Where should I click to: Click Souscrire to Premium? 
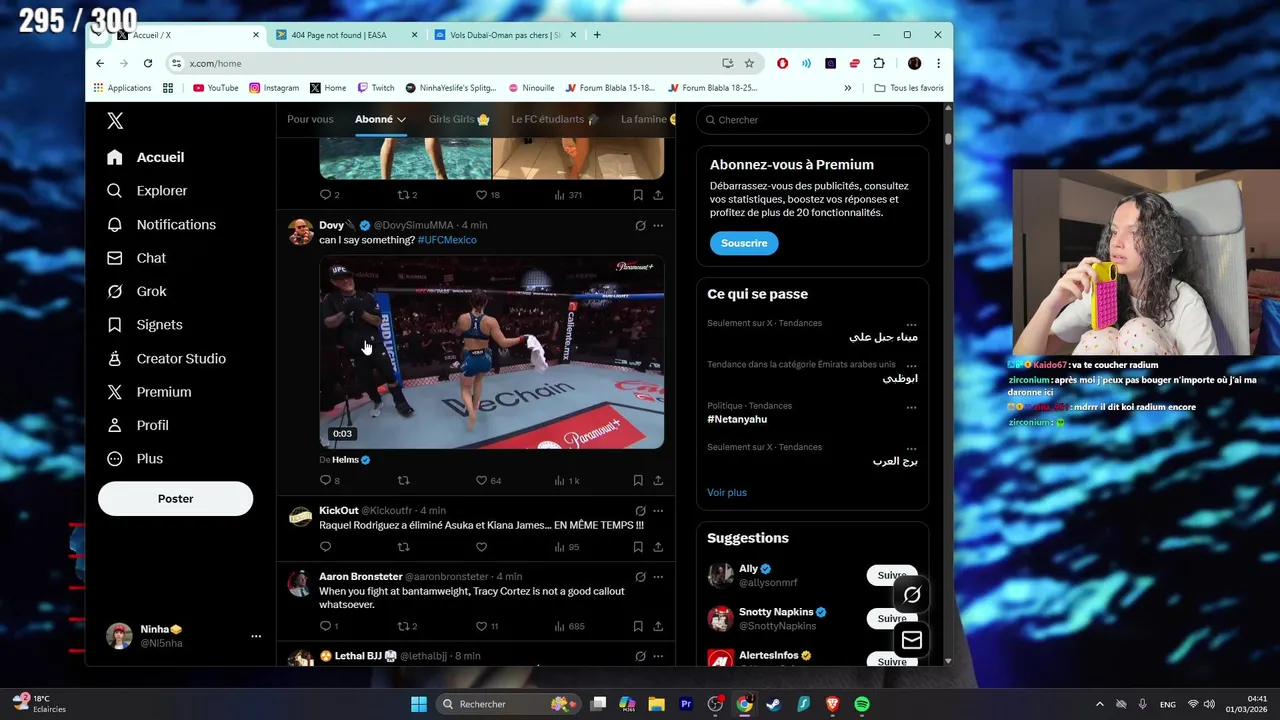pyautogui.click(x=744, y=243)
